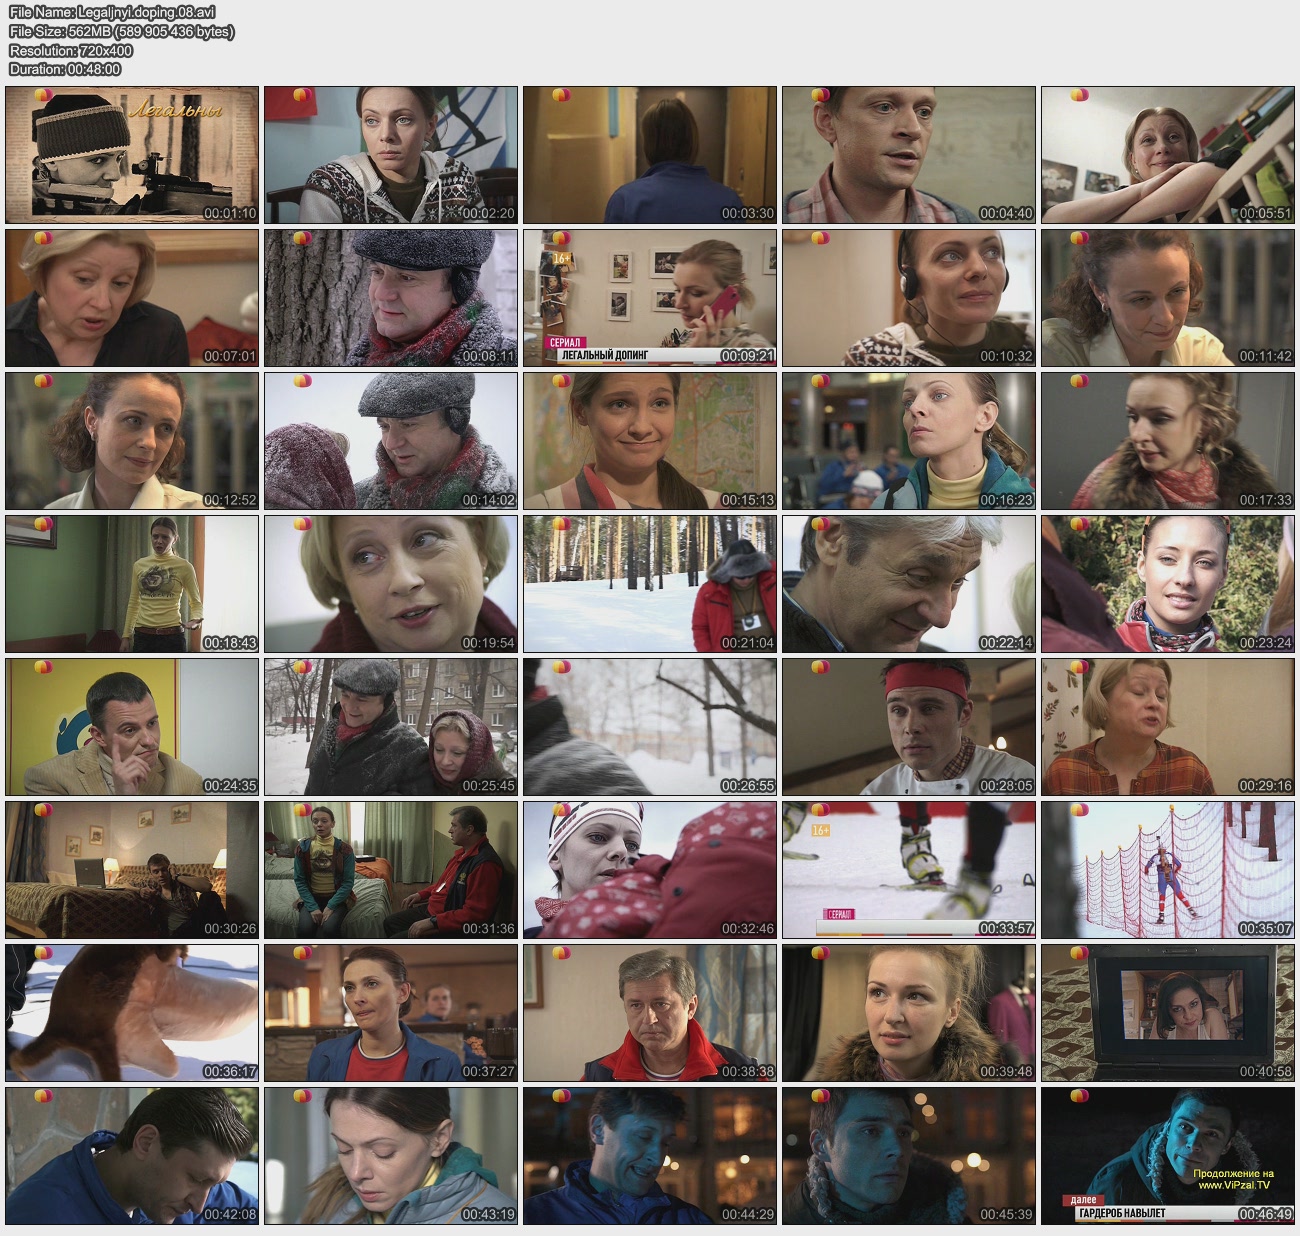Image resolution: width=1300 pixels, height=1236 pixels.
Task: Click channel logo on the 00:19:54 thumbnail
Action: click(x=302, y=525)
